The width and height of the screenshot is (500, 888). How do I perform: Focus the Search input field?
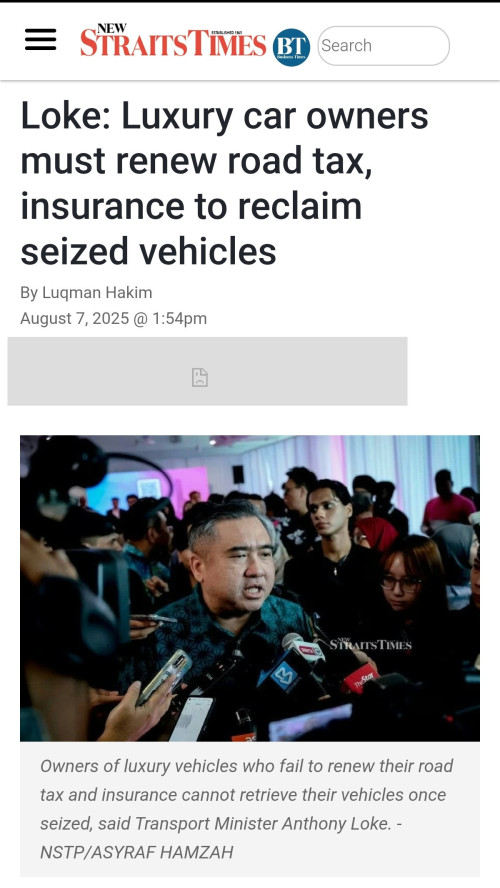point(383,45)
